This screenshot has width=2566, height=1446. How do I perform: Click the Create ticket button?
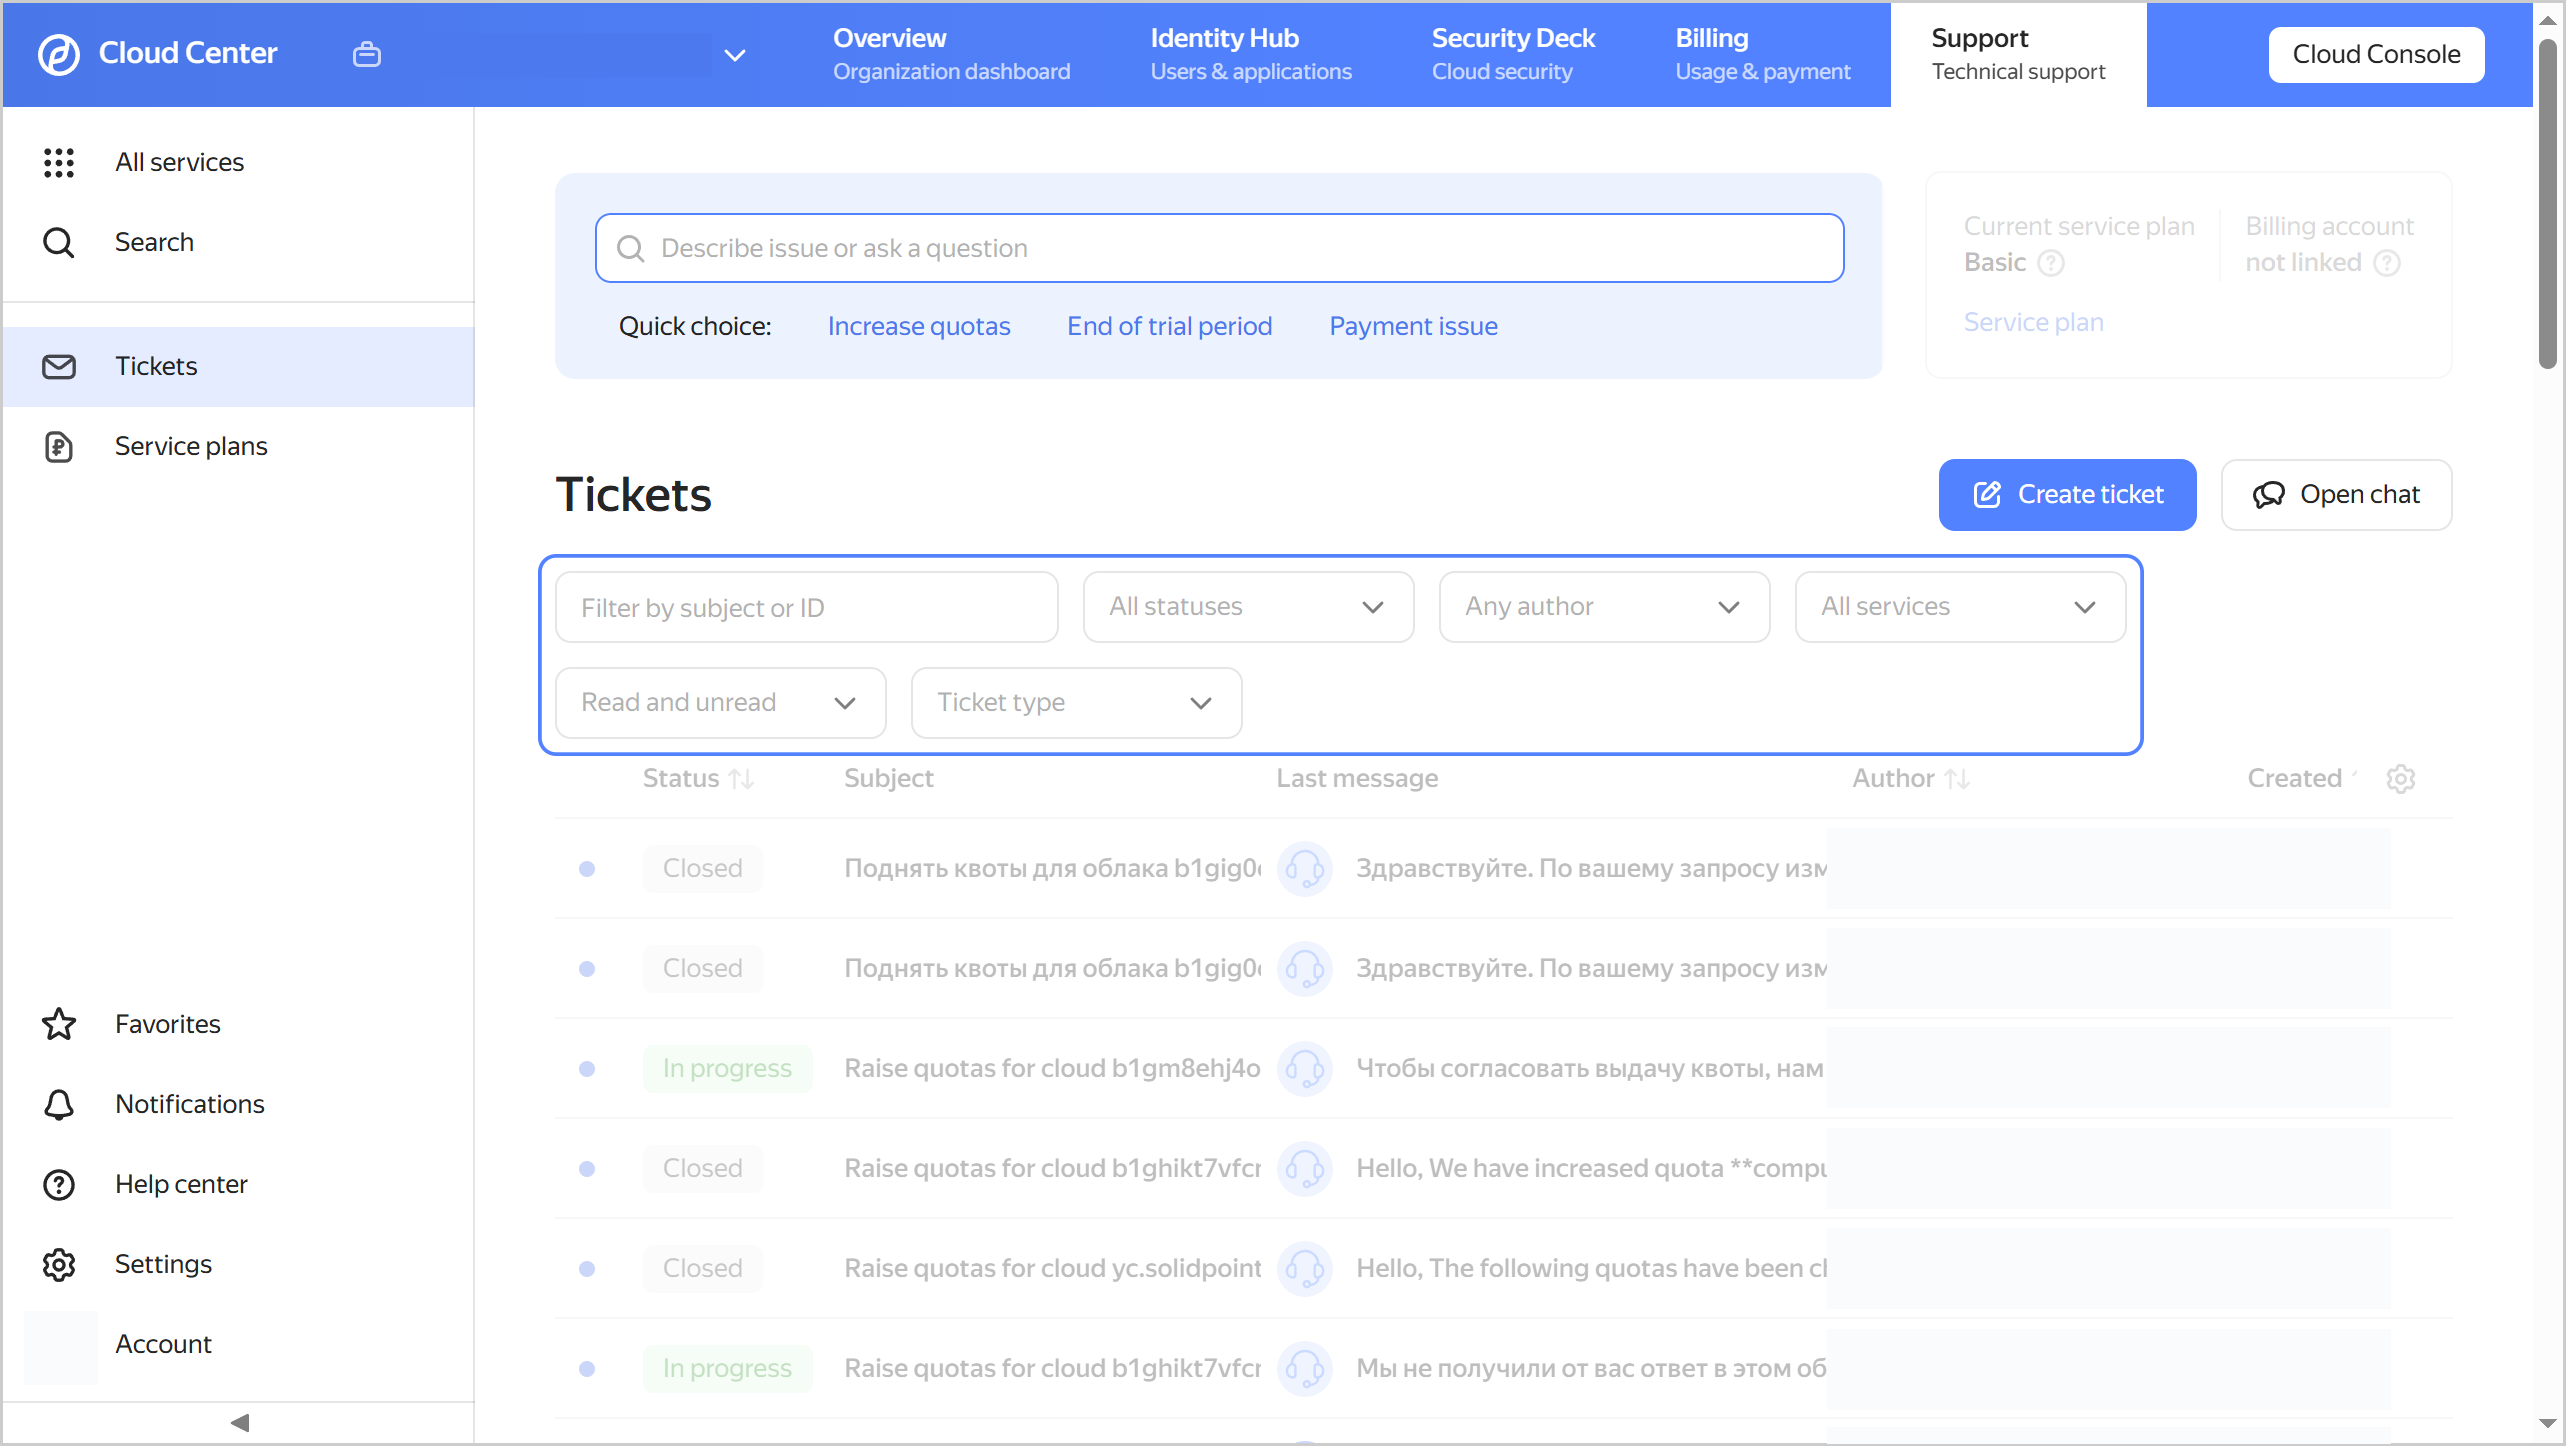(2067, 495)
